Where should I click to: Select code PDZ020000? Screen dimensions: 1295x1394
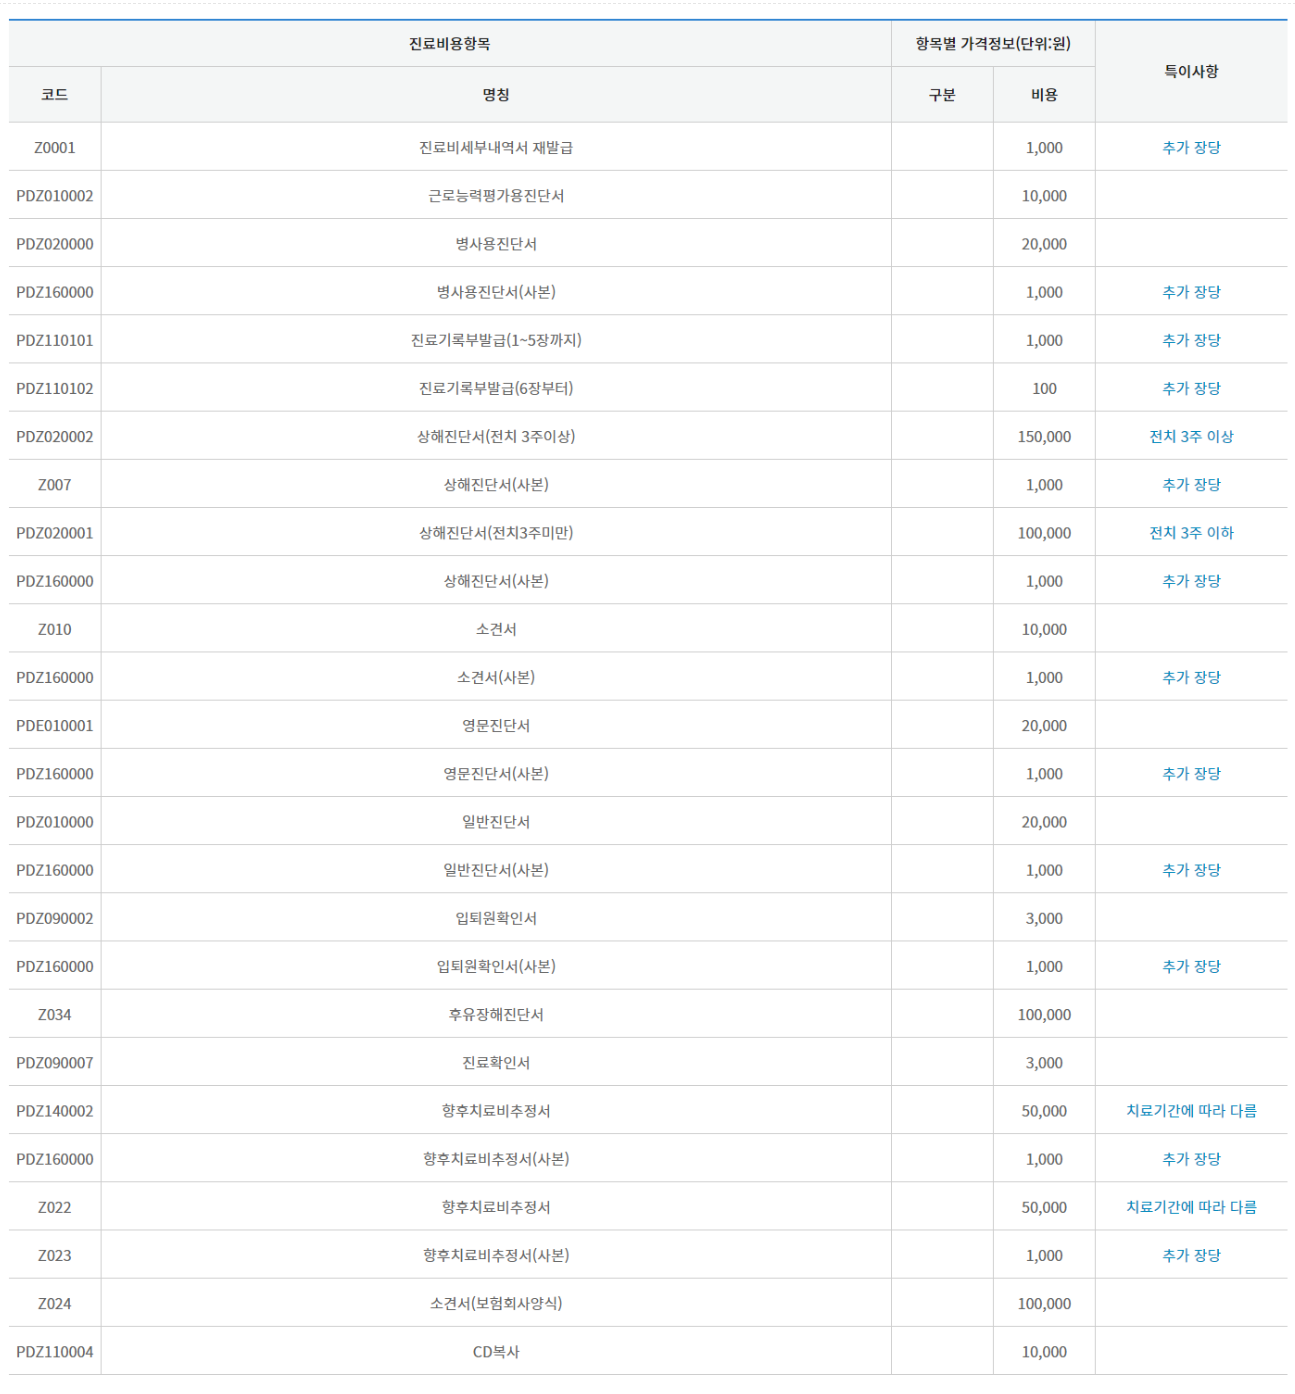55,244
